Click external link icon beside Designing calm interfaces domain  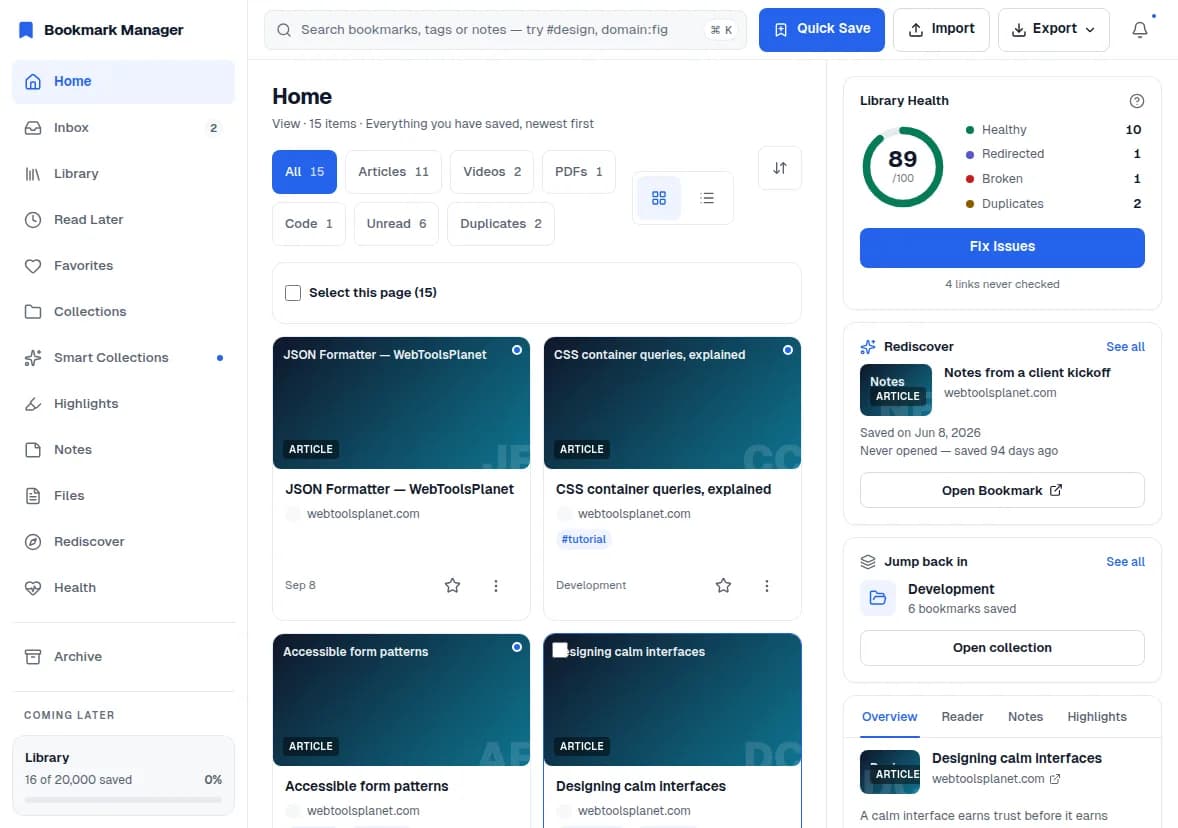coord(1055,779)
